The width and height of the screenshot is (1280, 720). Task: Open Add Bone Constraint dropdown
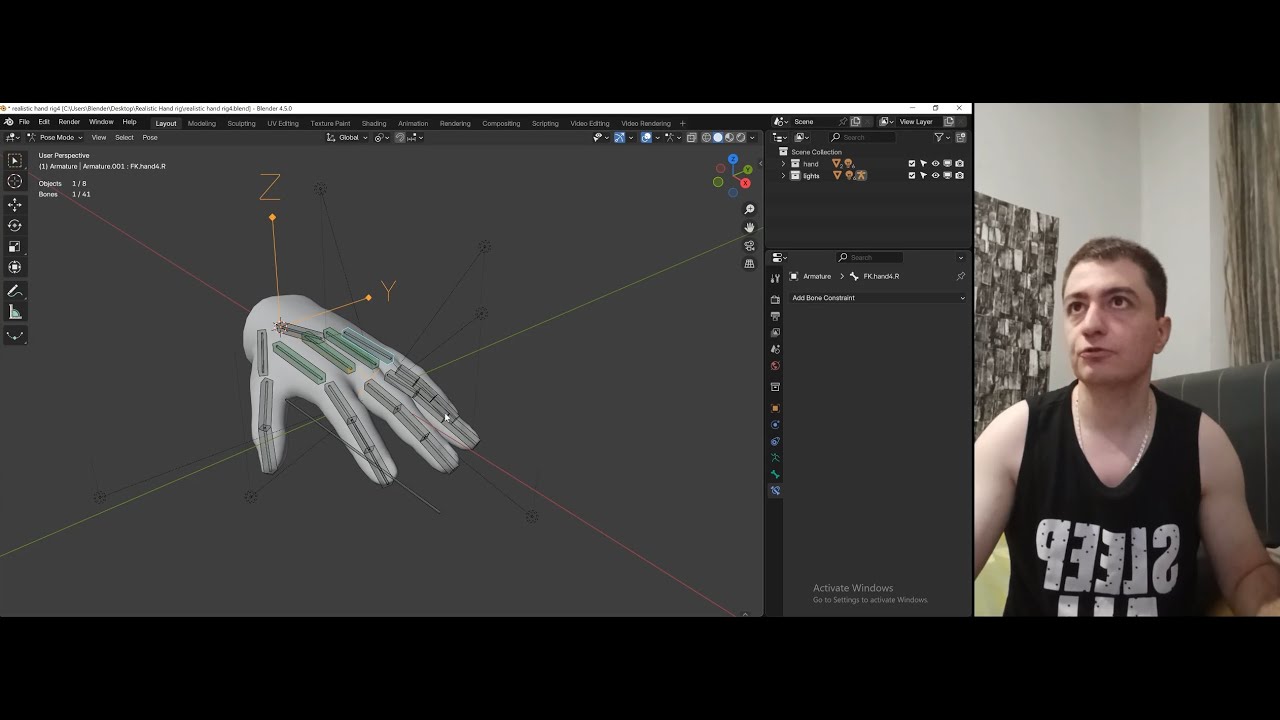pos(878,298)
